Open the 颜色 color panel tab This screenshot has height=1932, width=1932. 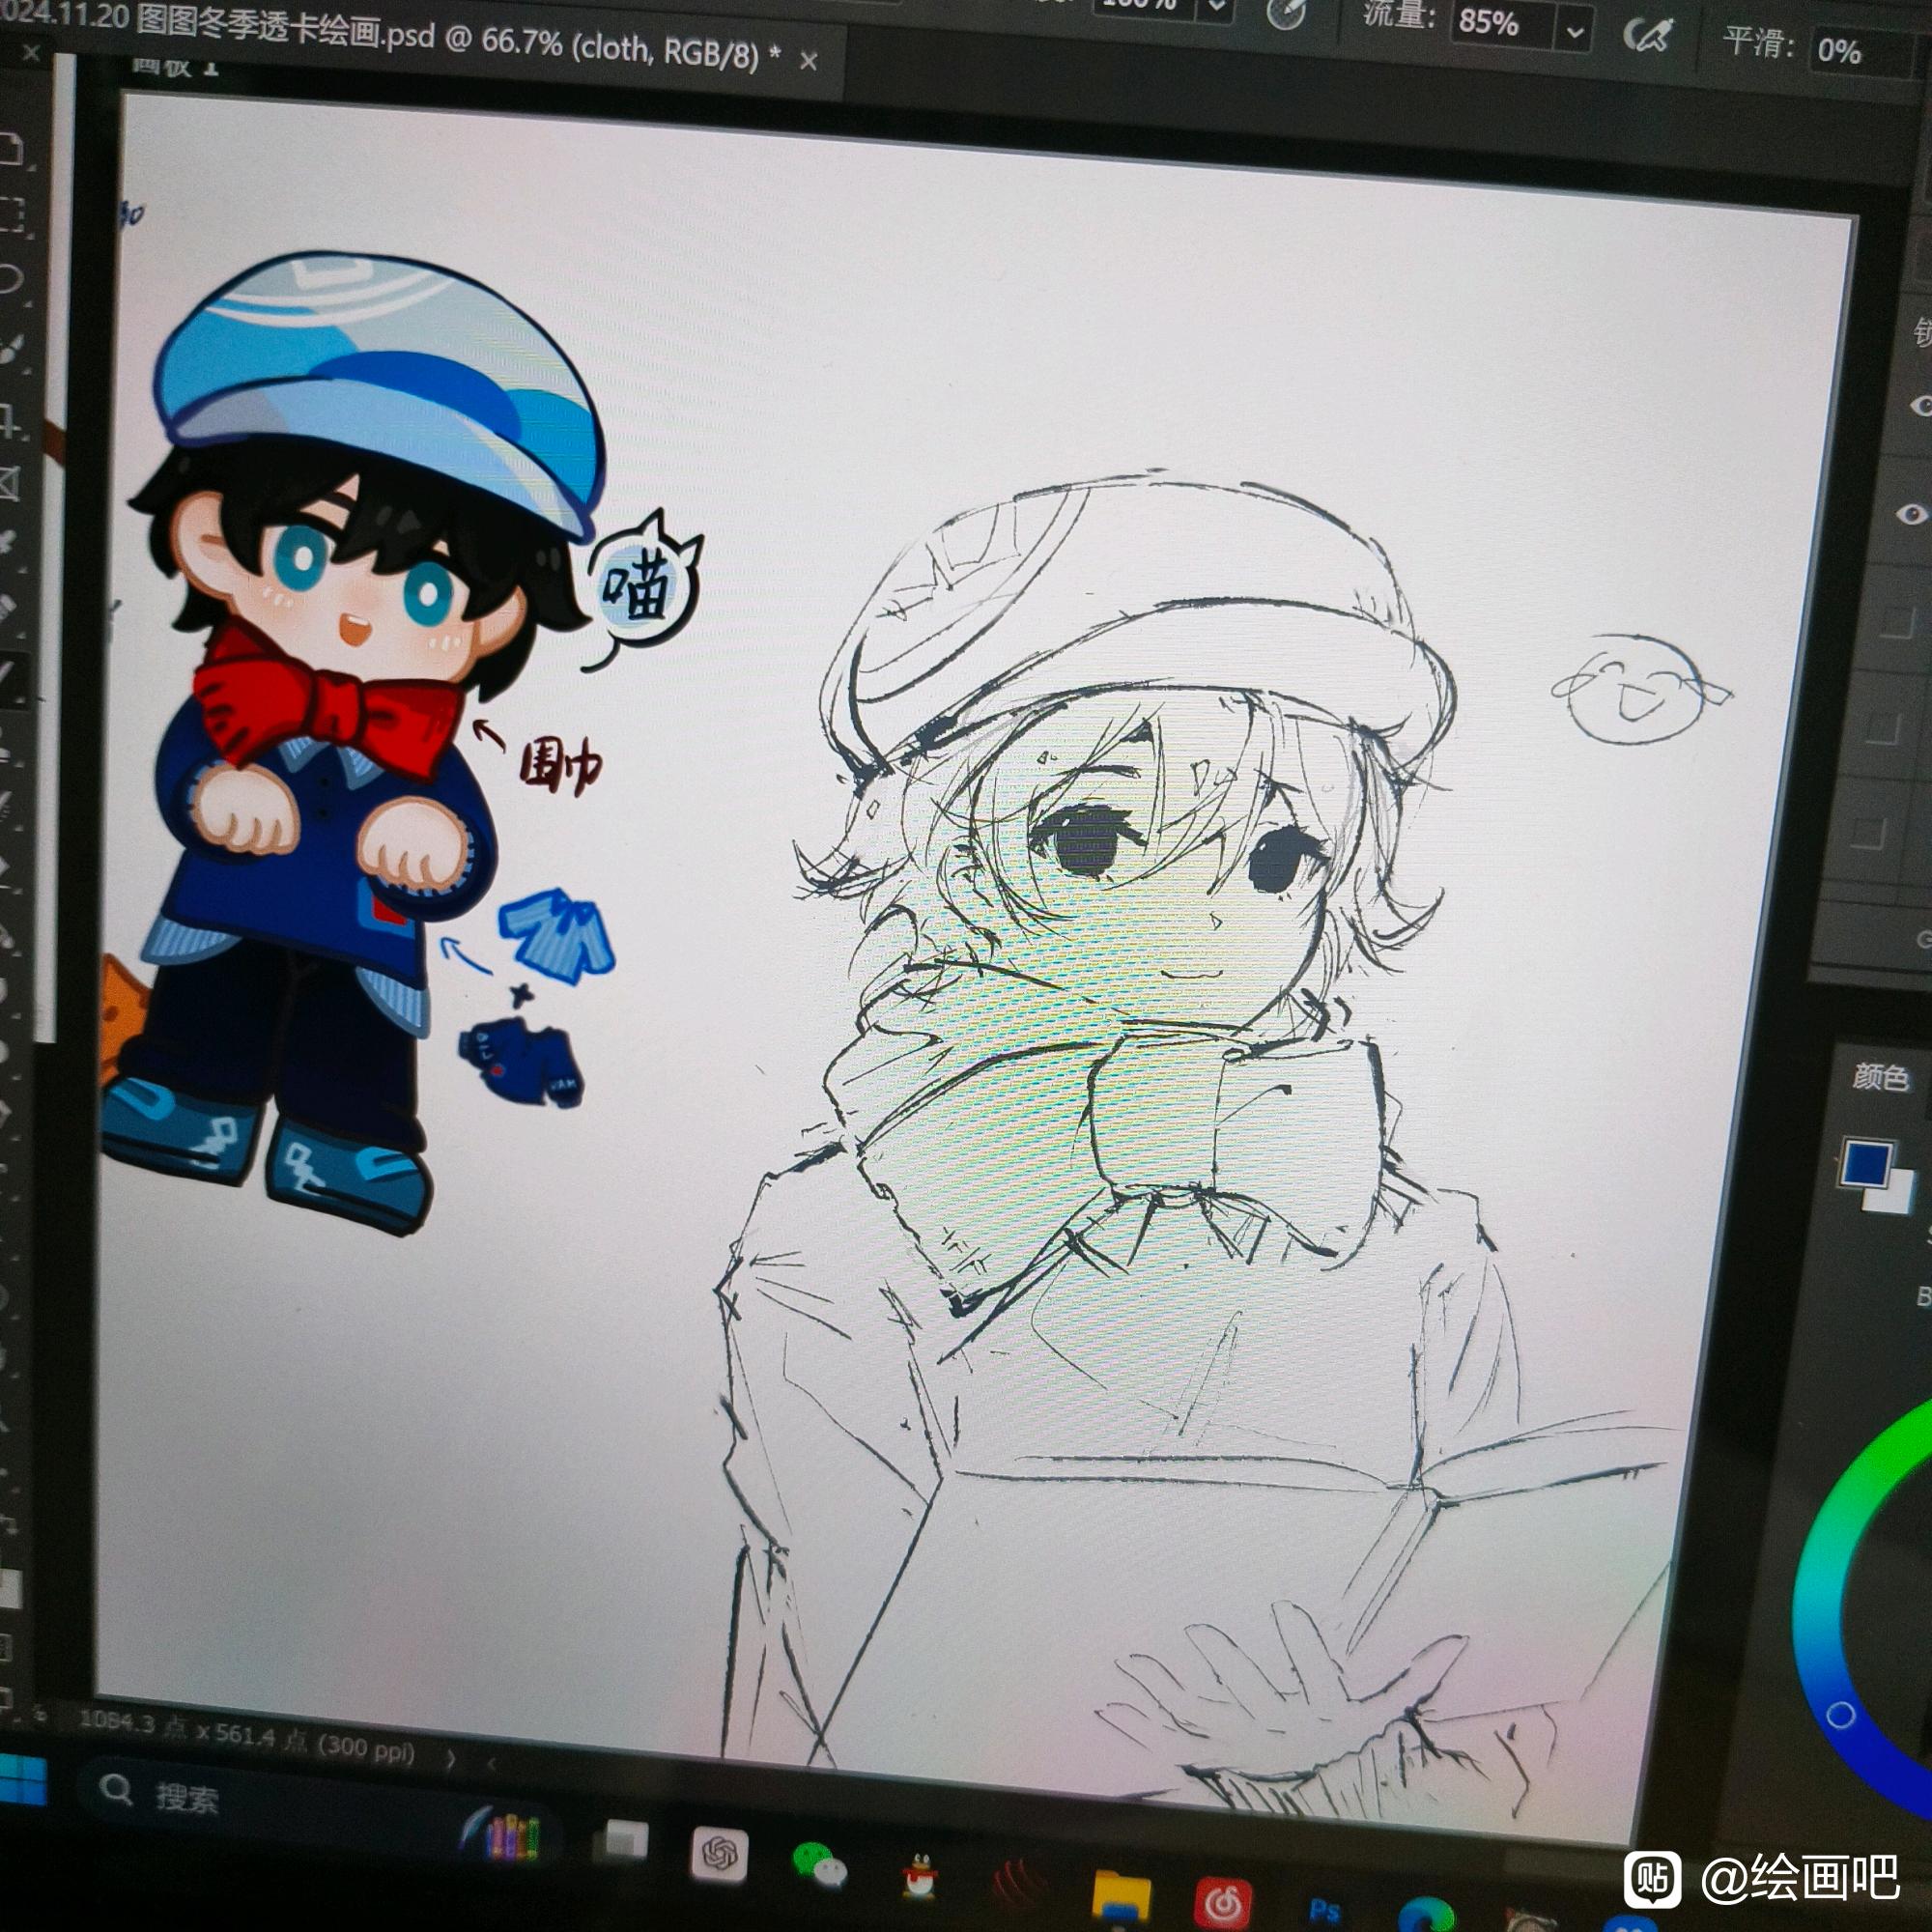(x=1880, y=1077)
